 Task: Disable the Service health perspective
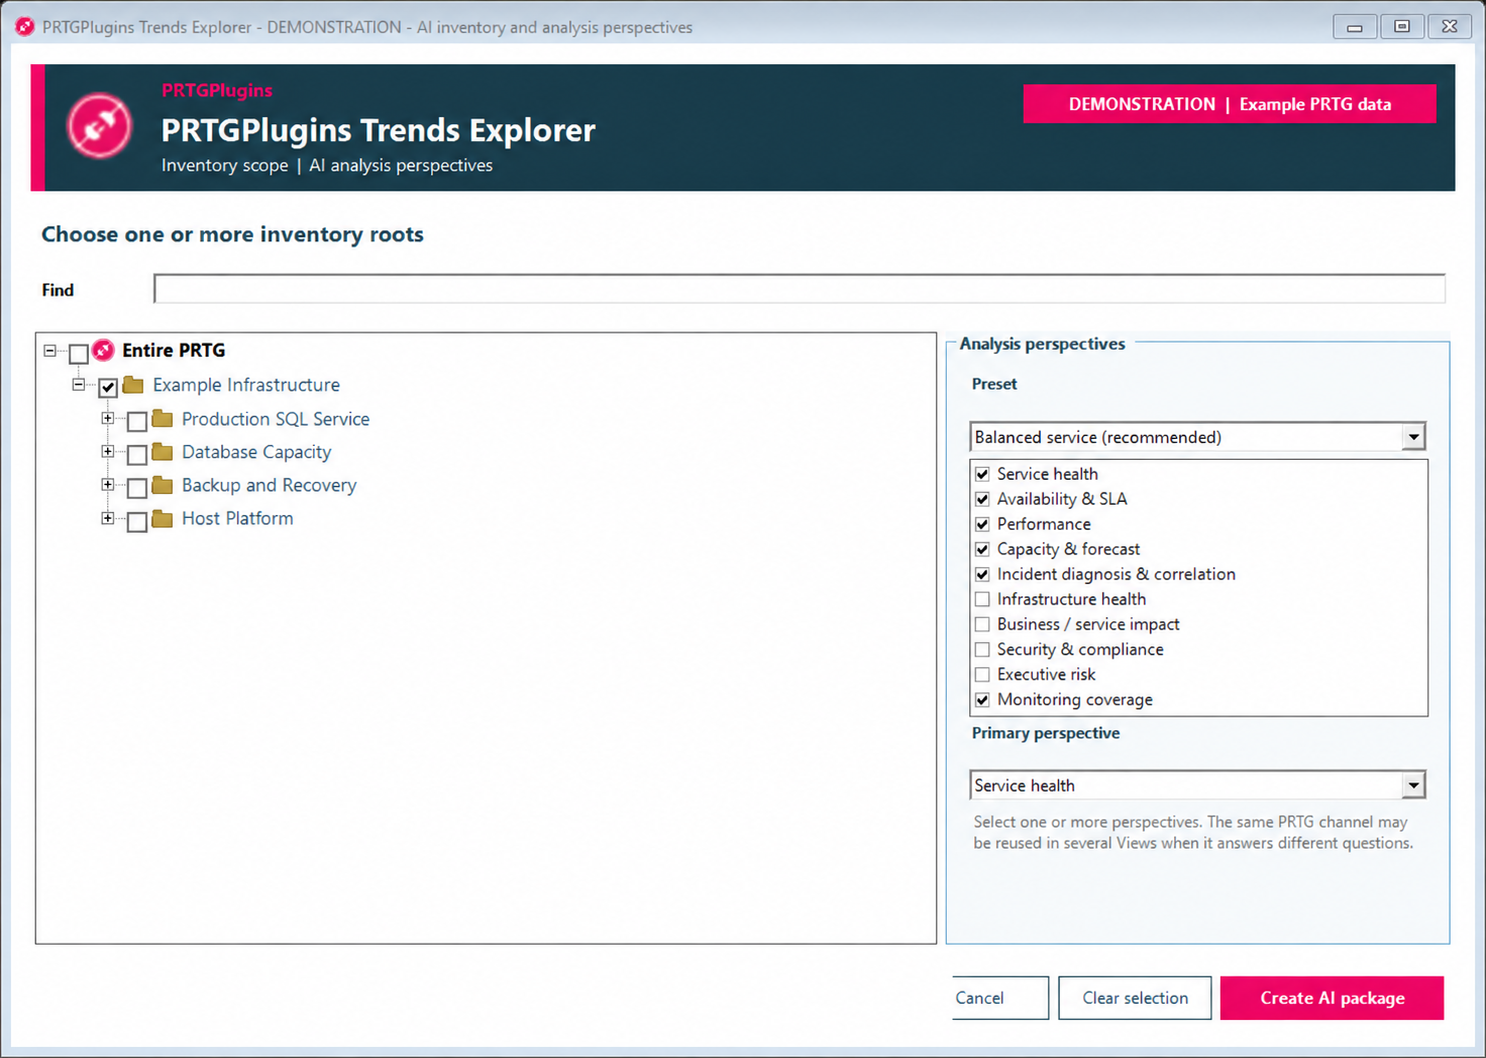[x=982, y=474]
